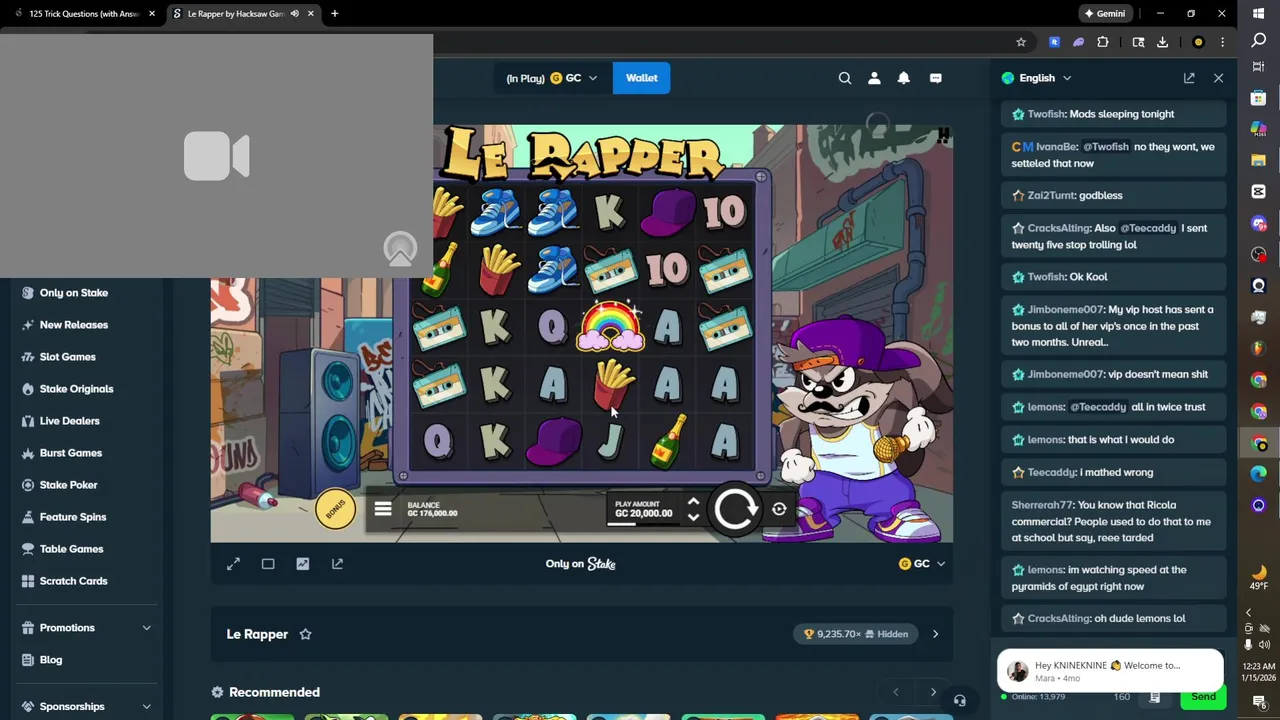The image size is (1280, 720).
Task: Open the notifications bell
Action: [x=904, y=78]
